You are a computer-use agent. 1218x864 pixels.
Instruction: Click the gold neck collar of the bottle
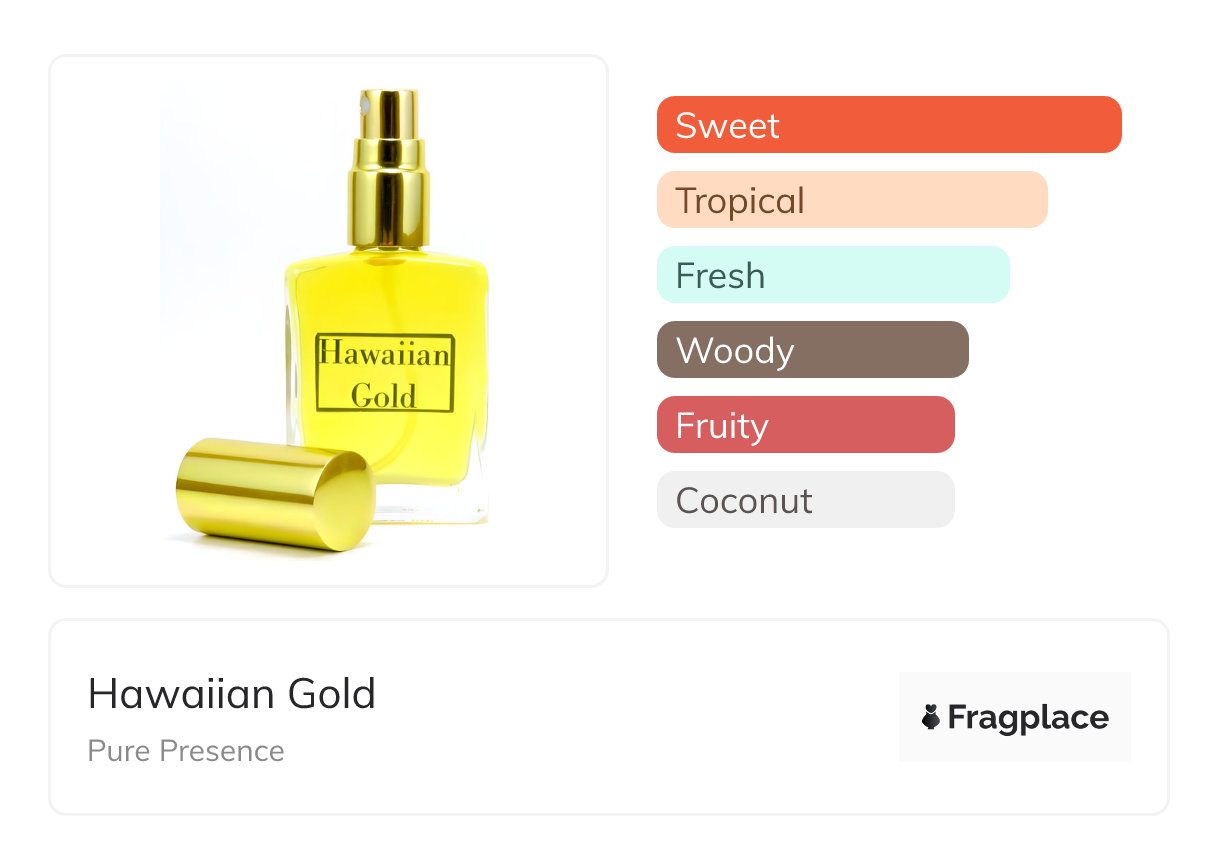pyautogui.click(x=388, y=207)
